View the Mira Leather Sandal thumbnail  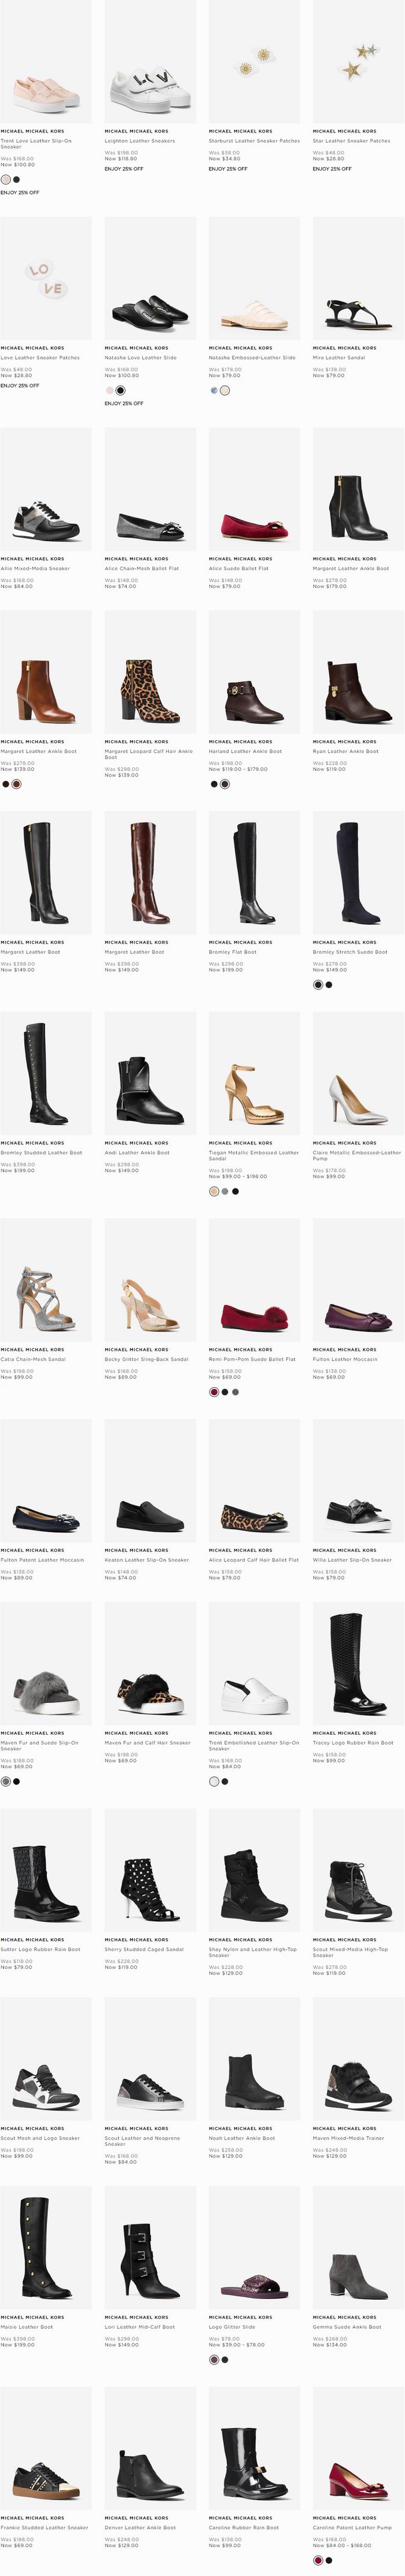(358, 279)
